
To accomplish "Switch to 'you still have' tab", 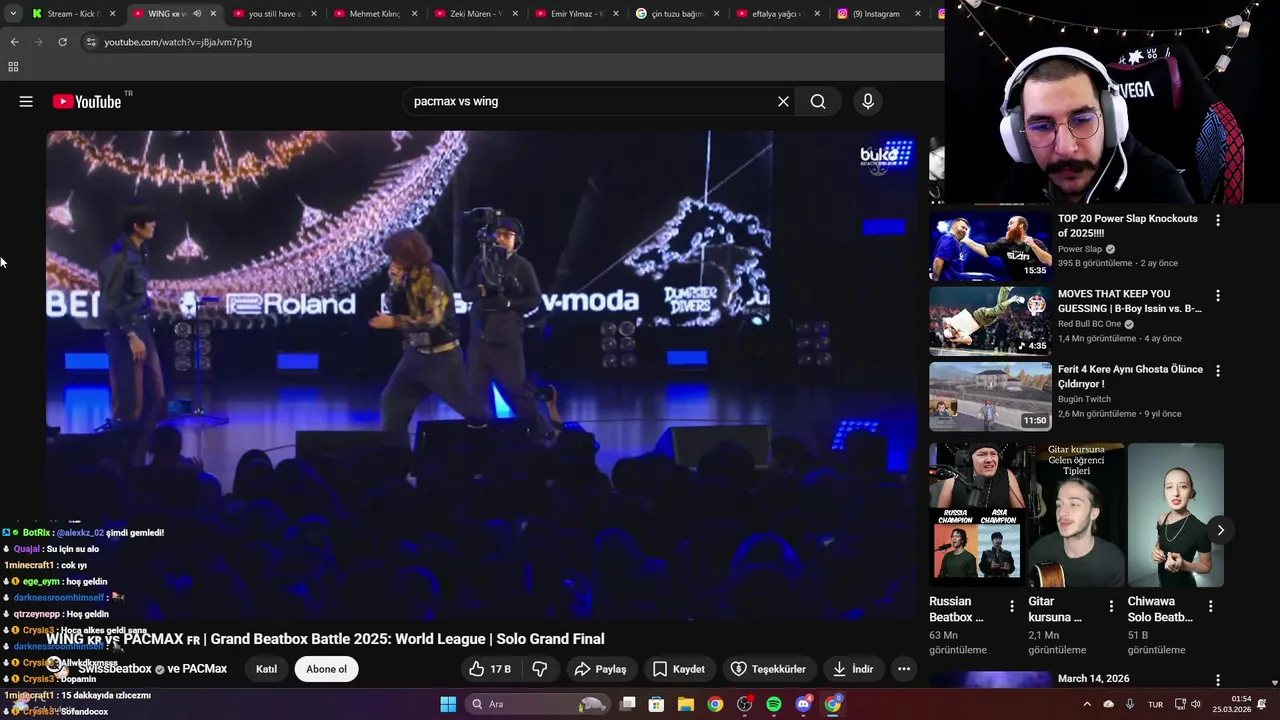I will (274, 14).
